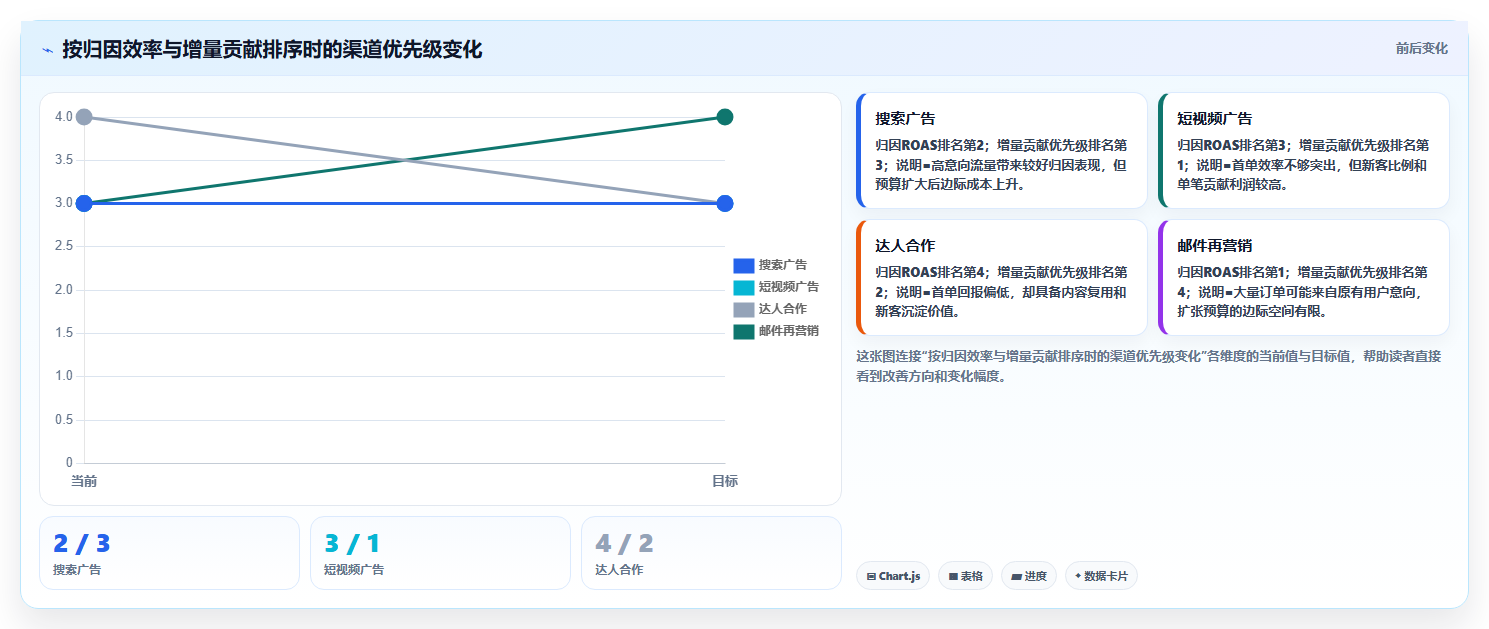Screen dimensions: 1489x629
Task: Click the Chart.js tag
Action: 893,576
